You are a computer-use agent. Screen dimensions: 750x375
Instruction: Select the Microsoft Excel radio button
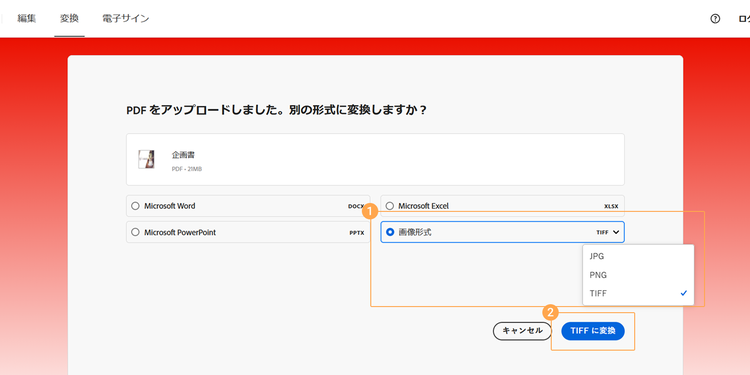click(390, 206)
